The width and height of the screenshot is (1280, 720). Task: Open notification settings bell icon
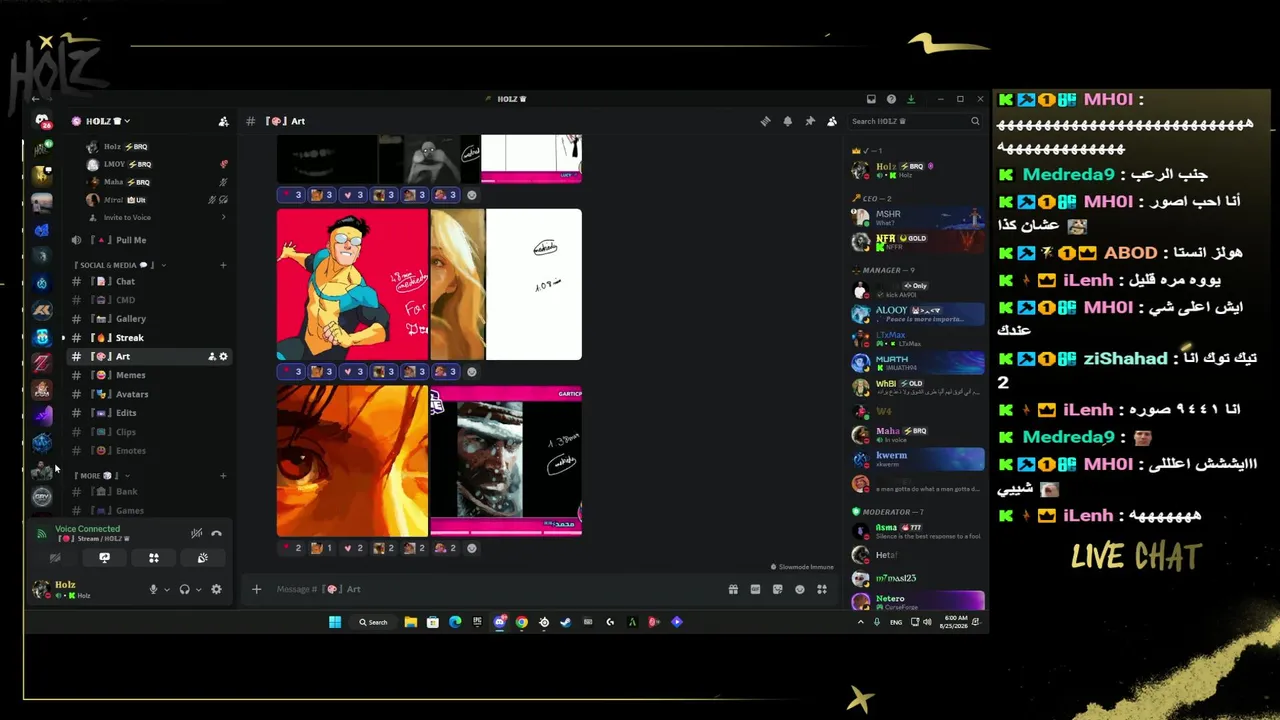tap(788, 121)
